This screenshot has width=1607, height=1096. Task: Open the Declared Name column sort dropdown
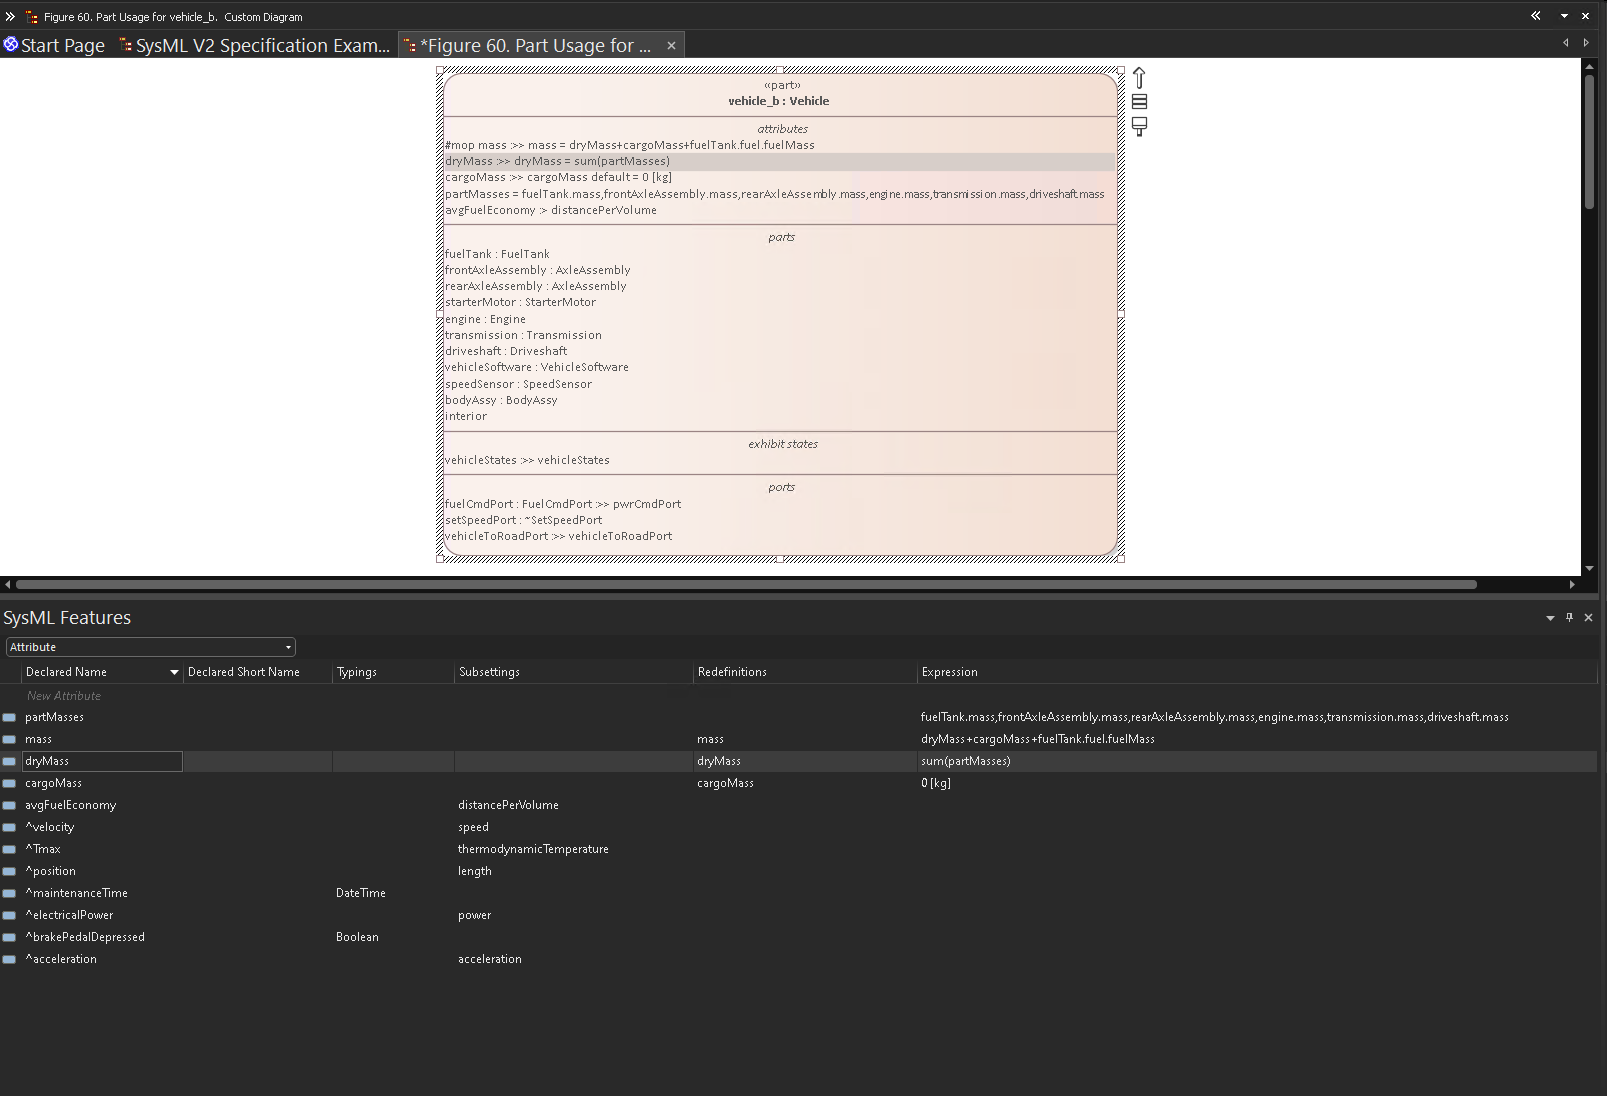[173, 671]
